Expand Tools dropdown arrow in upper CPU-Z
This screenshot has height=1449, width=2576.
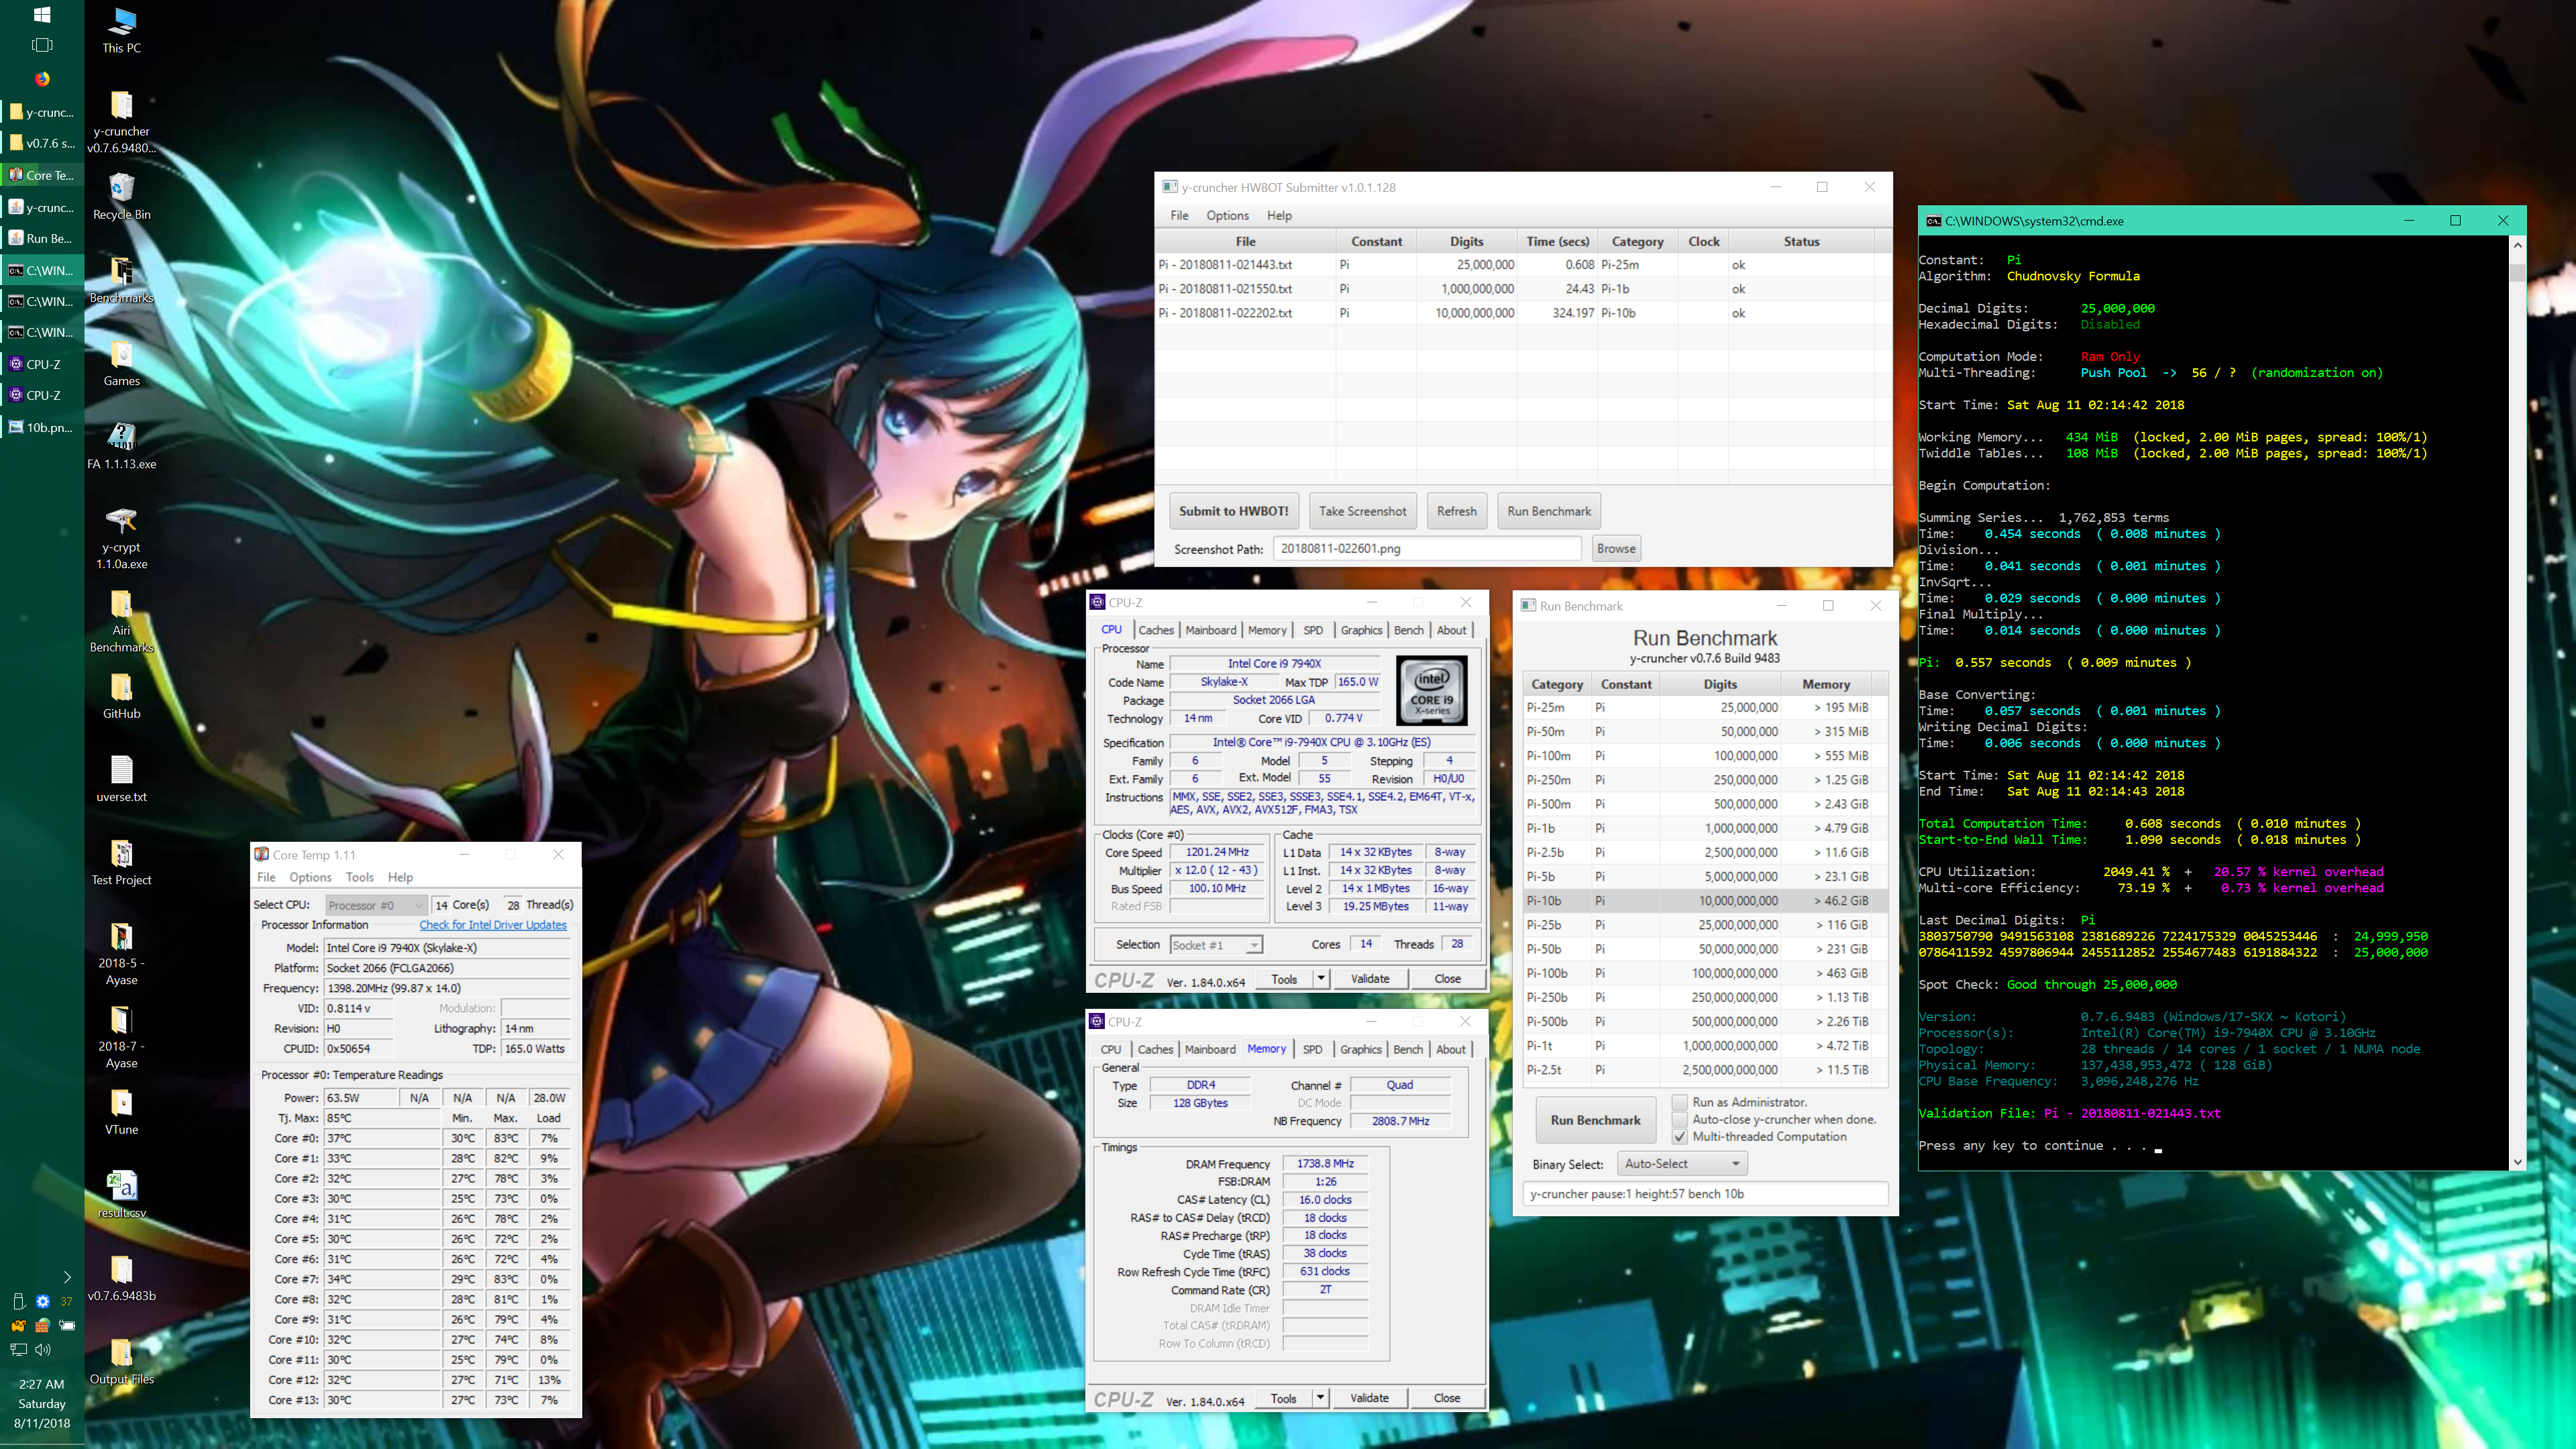tap(1321, 979)
